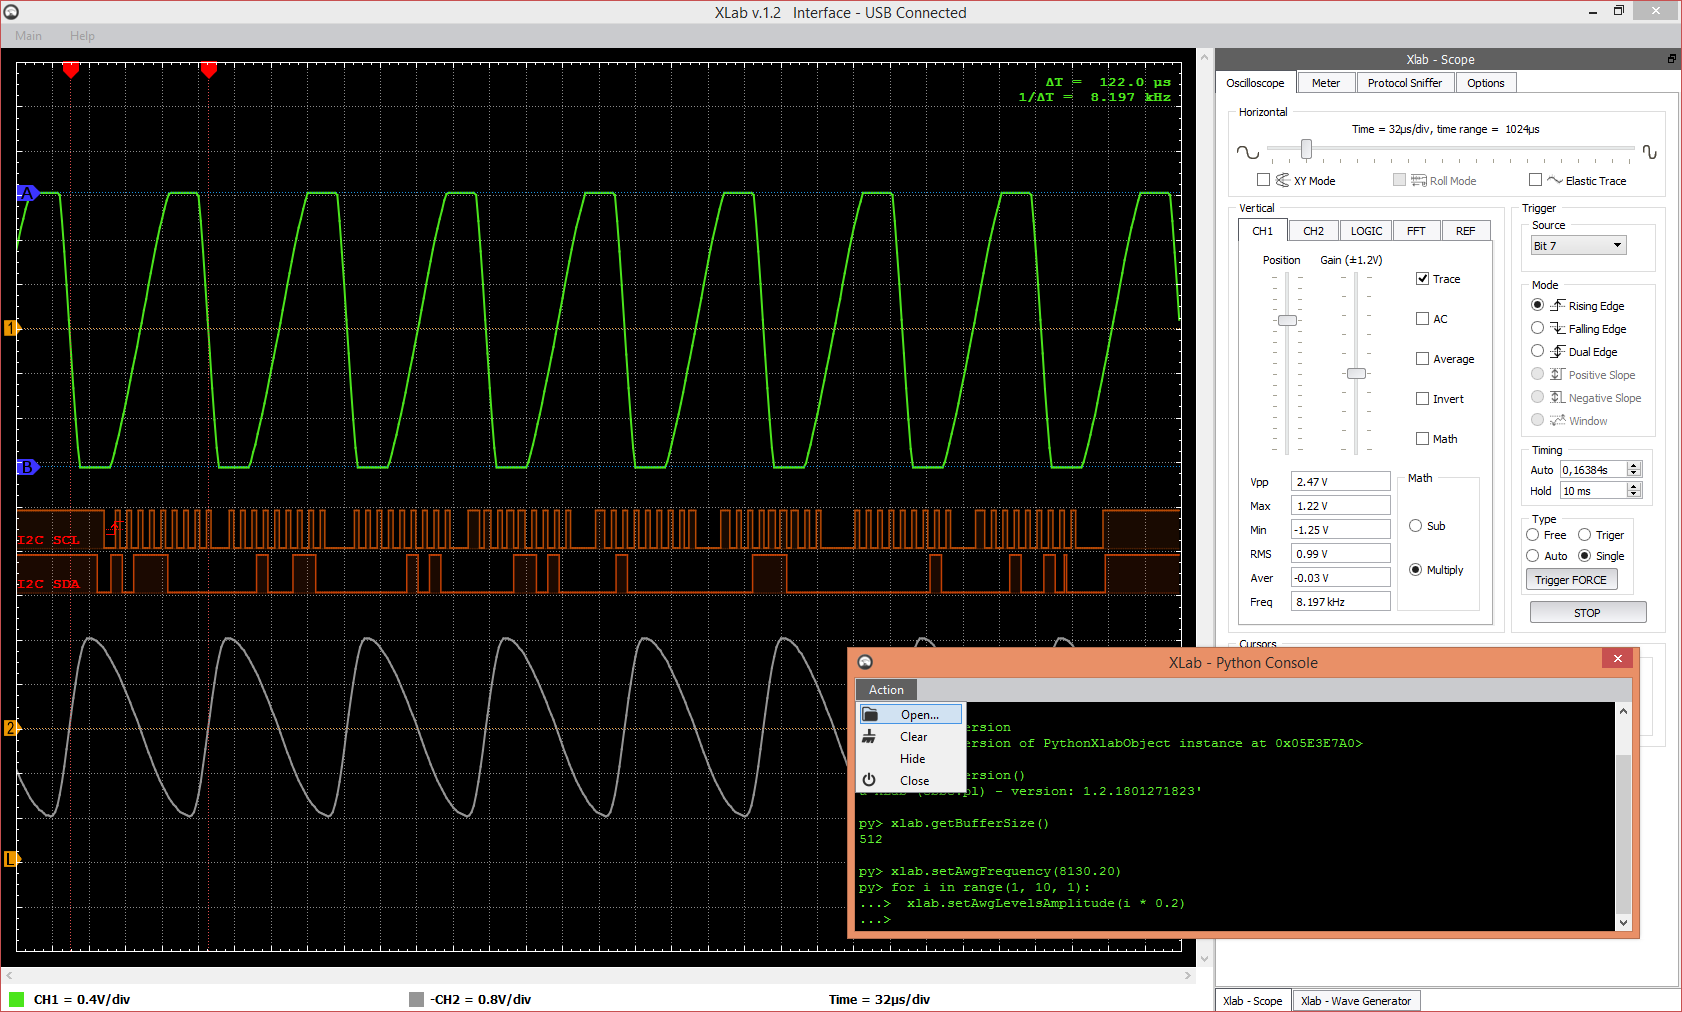Click the folder icon next to Open
This screenshot has height=1012, width=1682.
click(x=870, y=714)
